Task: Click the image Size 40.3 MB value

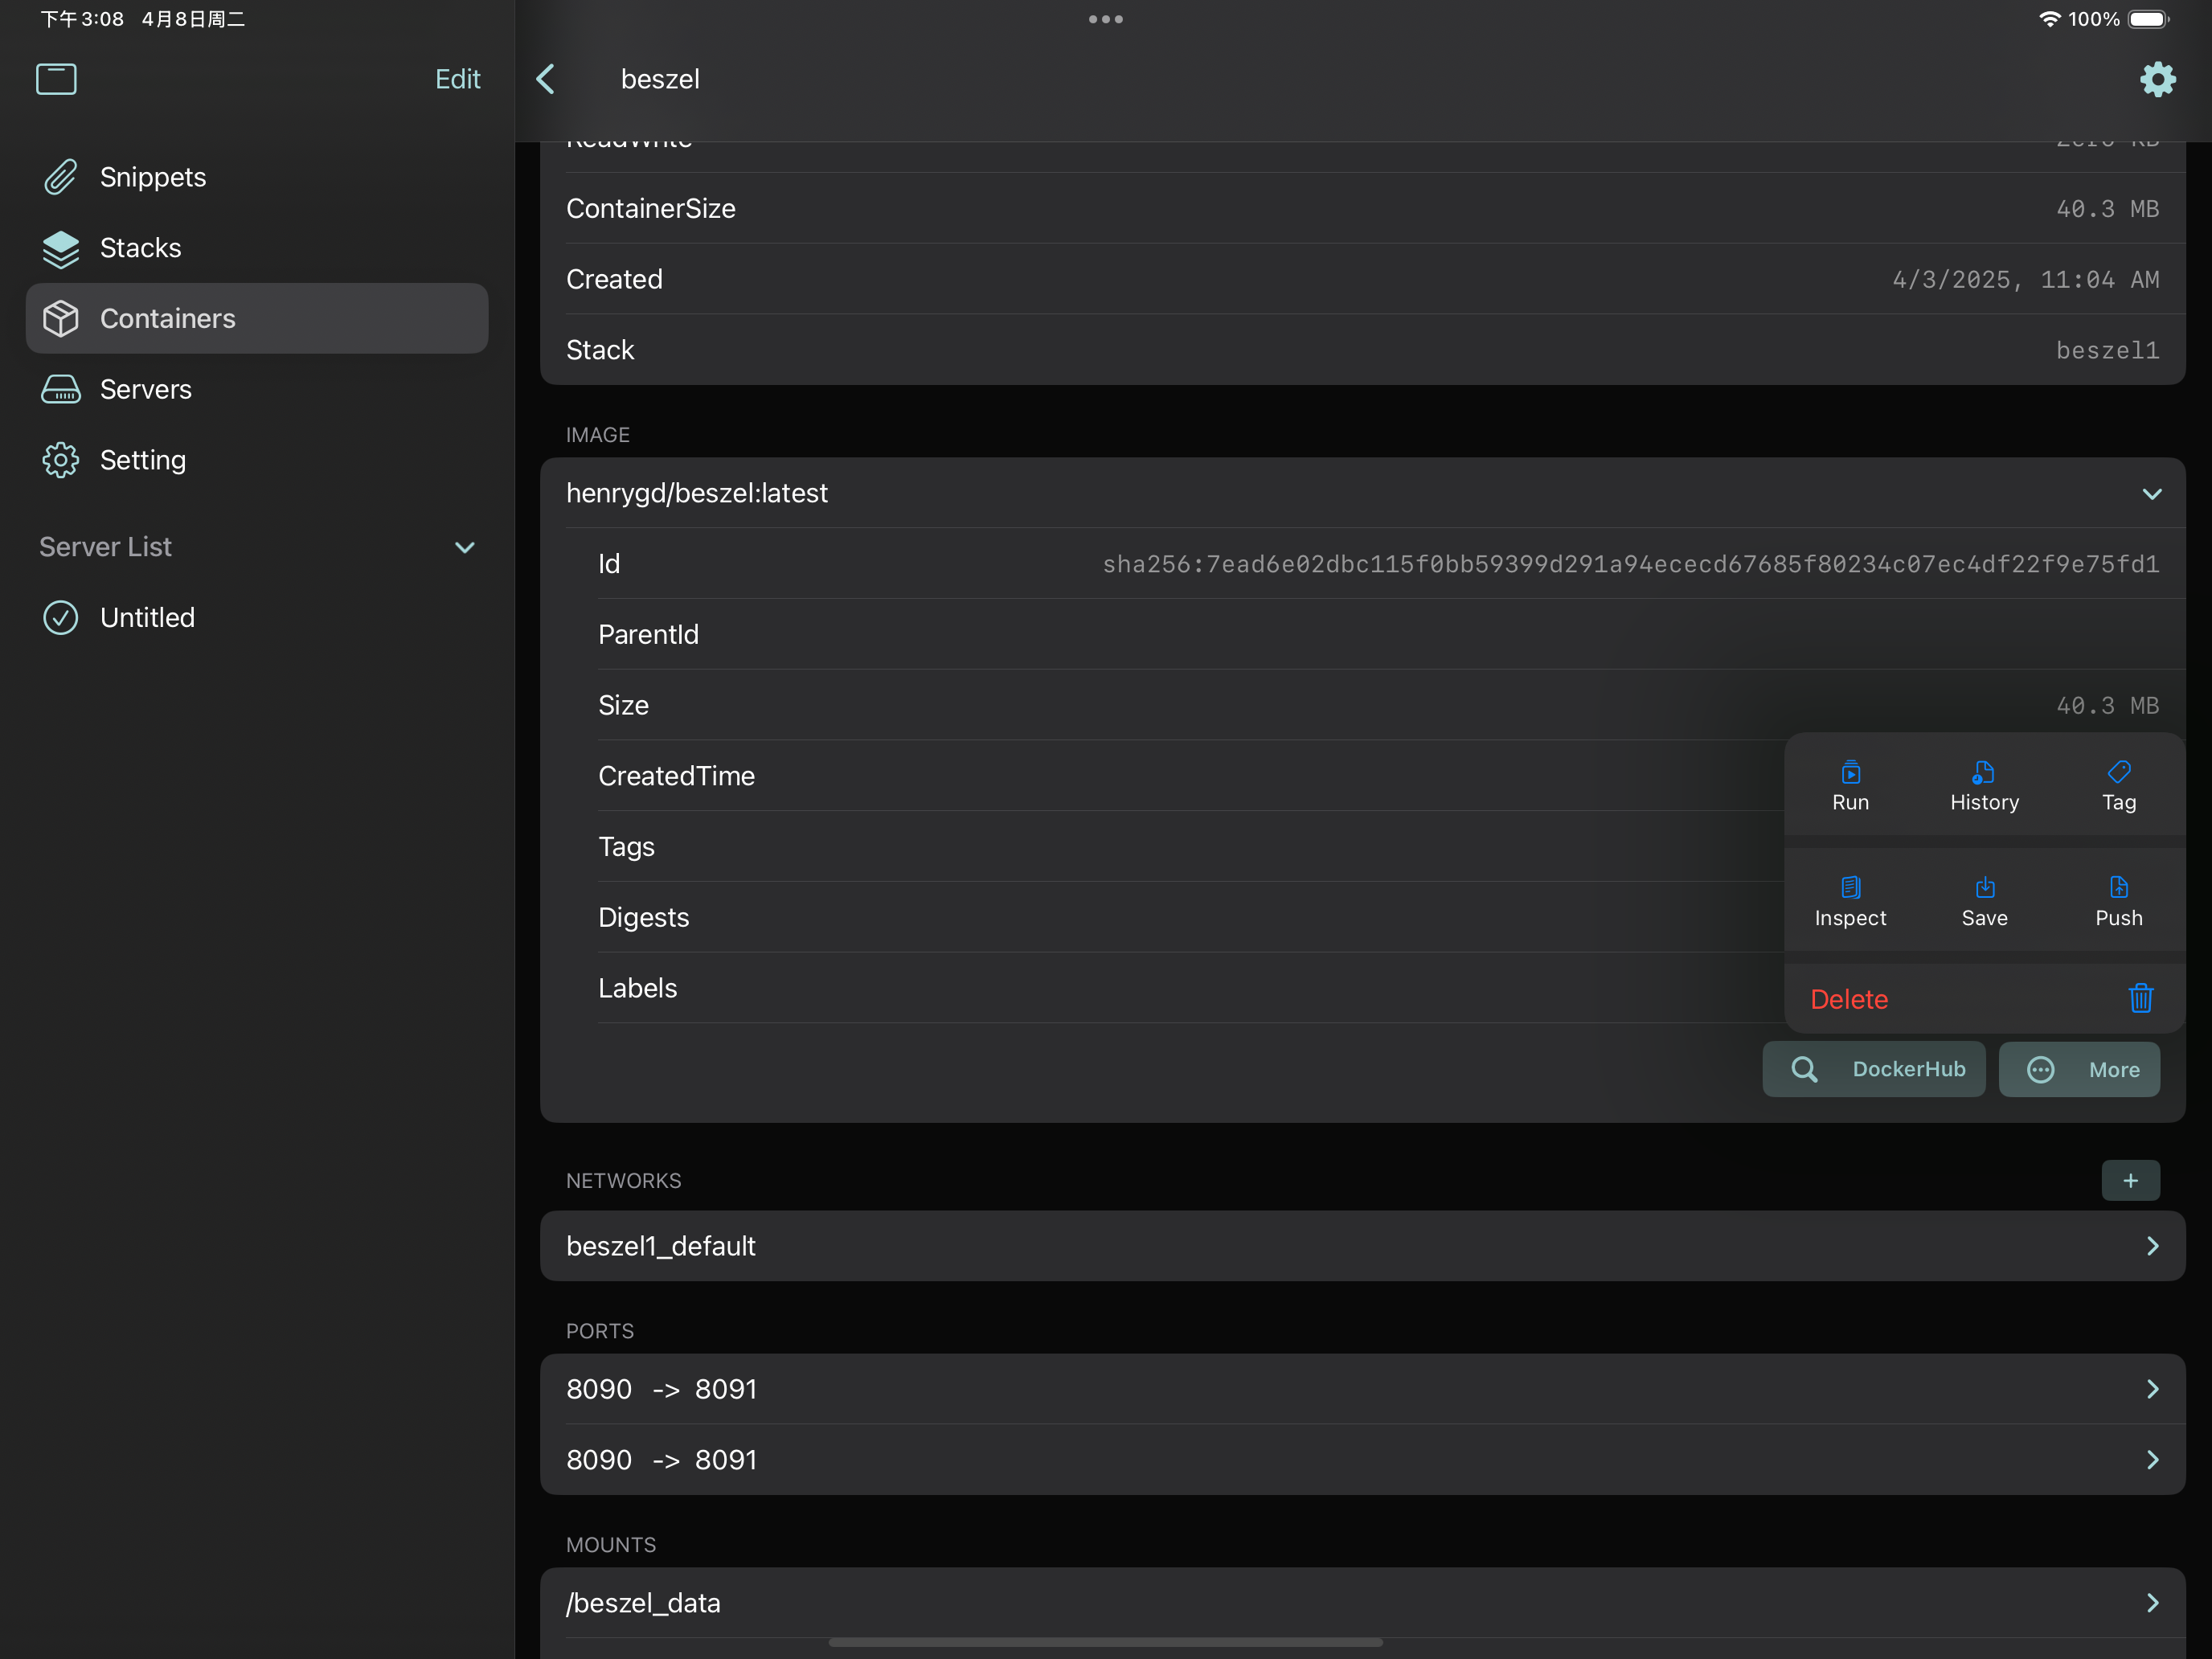Action: pyautogui.click(x=2107, y=706)
